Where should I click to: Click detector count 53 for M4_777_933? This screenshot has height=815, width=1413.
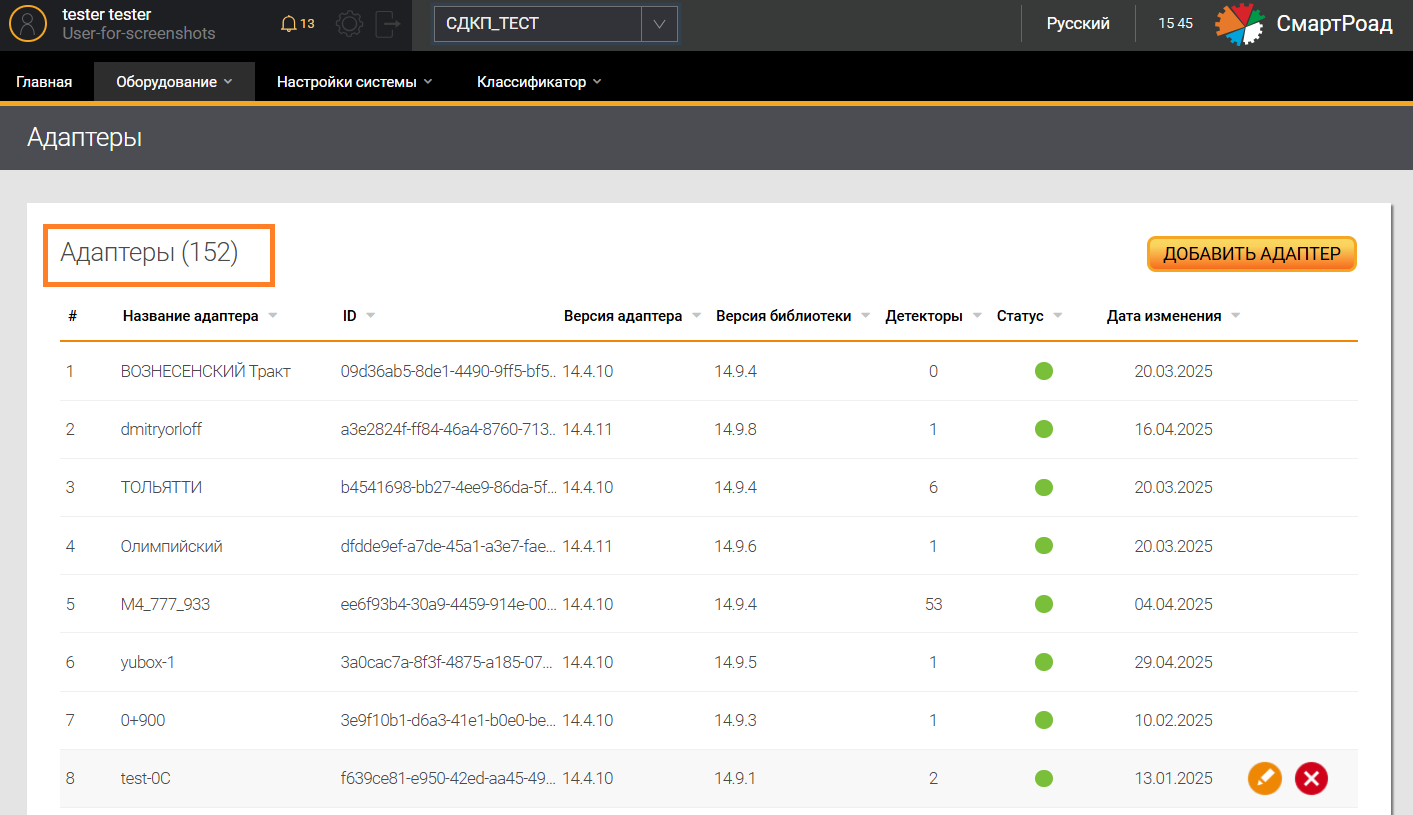[933, 604]
